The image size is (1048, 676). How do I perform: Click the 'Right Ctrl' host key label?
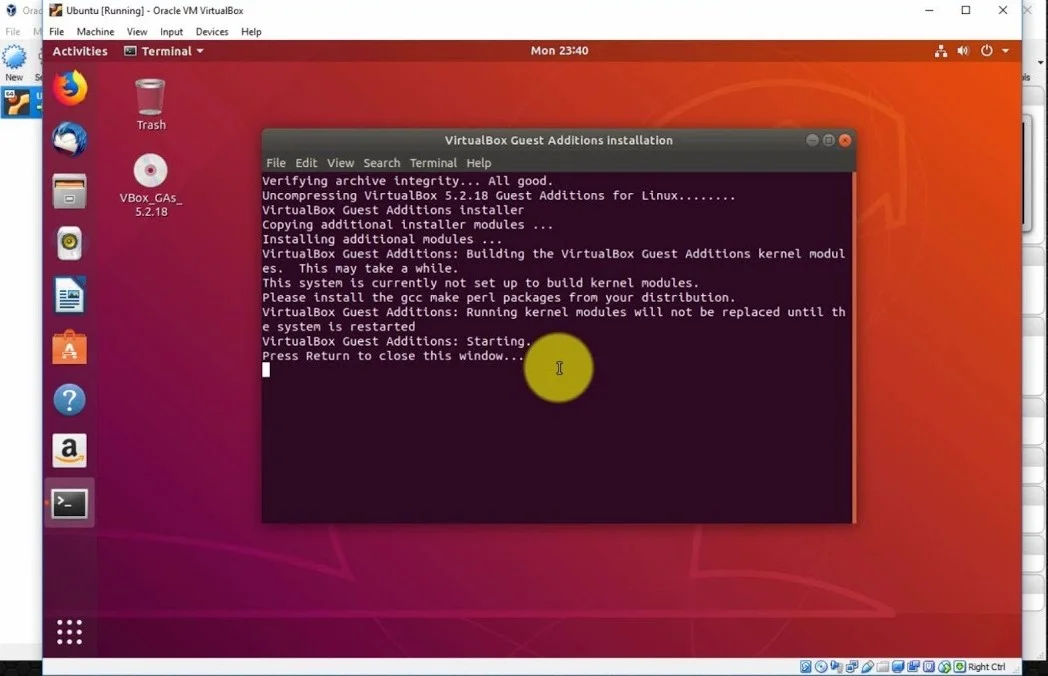click(987, 667)
